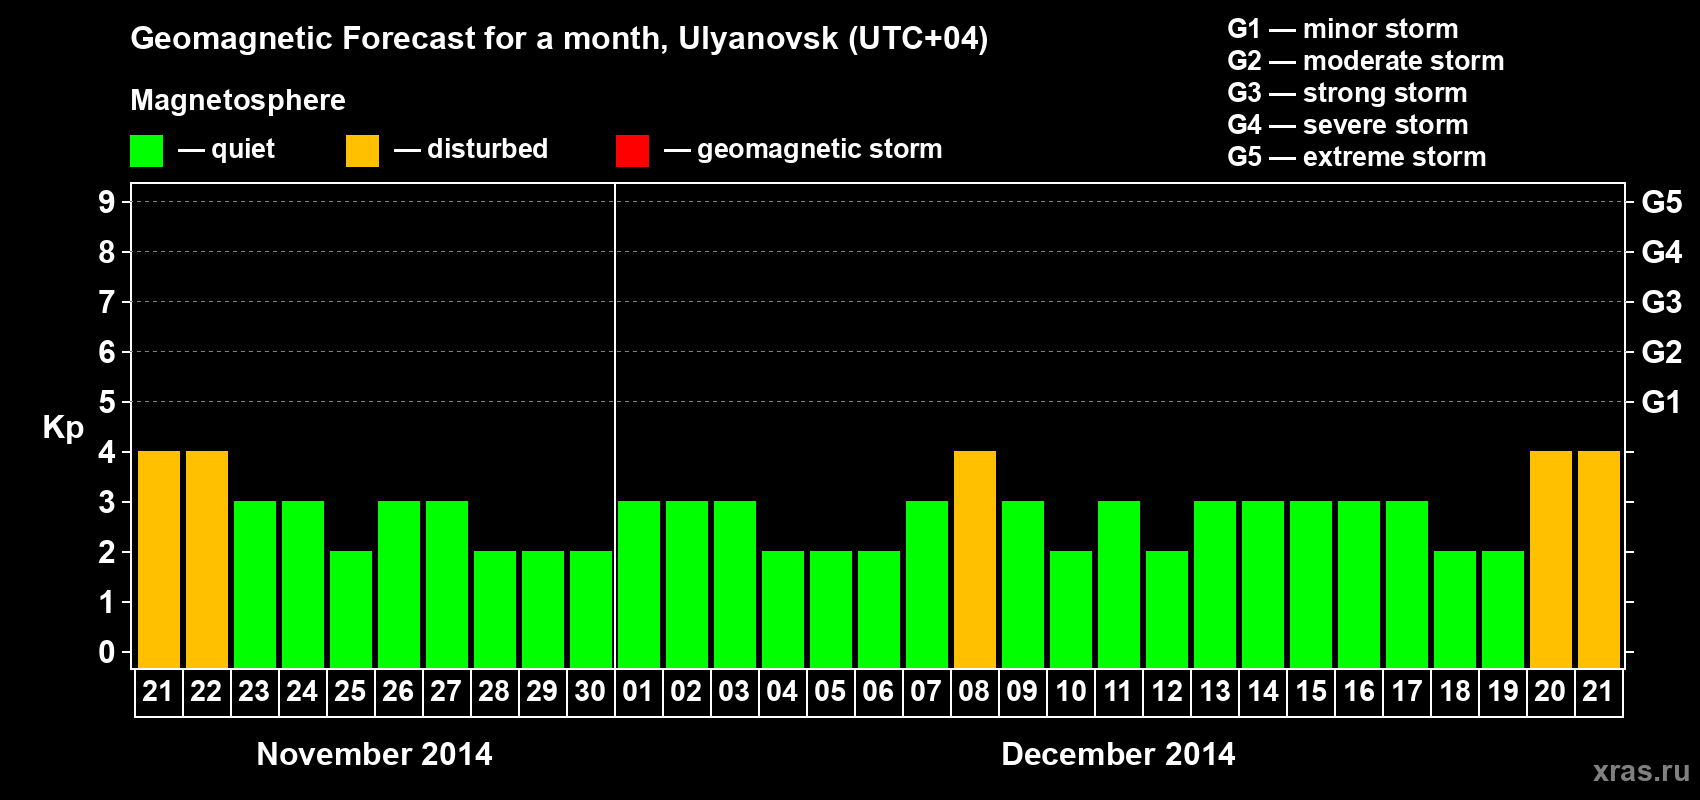This screenshot has height=800, width=1700.
Task: Click the December 2014 month label
Action: coord(1118,754)
